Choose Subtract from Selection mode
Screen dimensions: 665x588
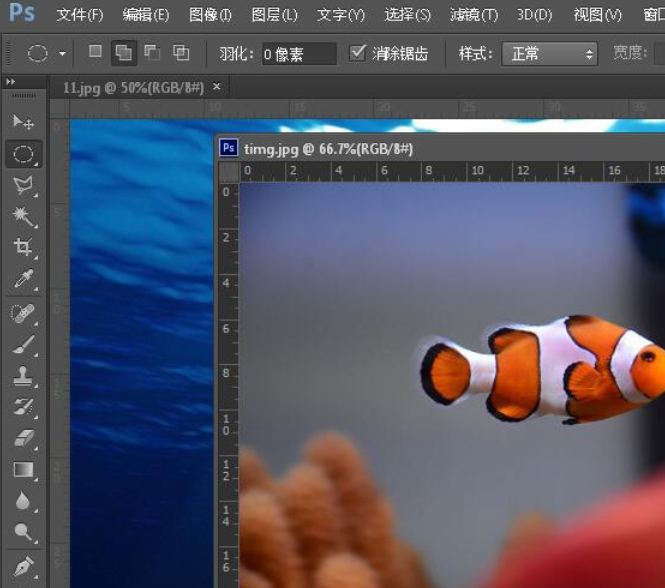[x=152, y=53]
